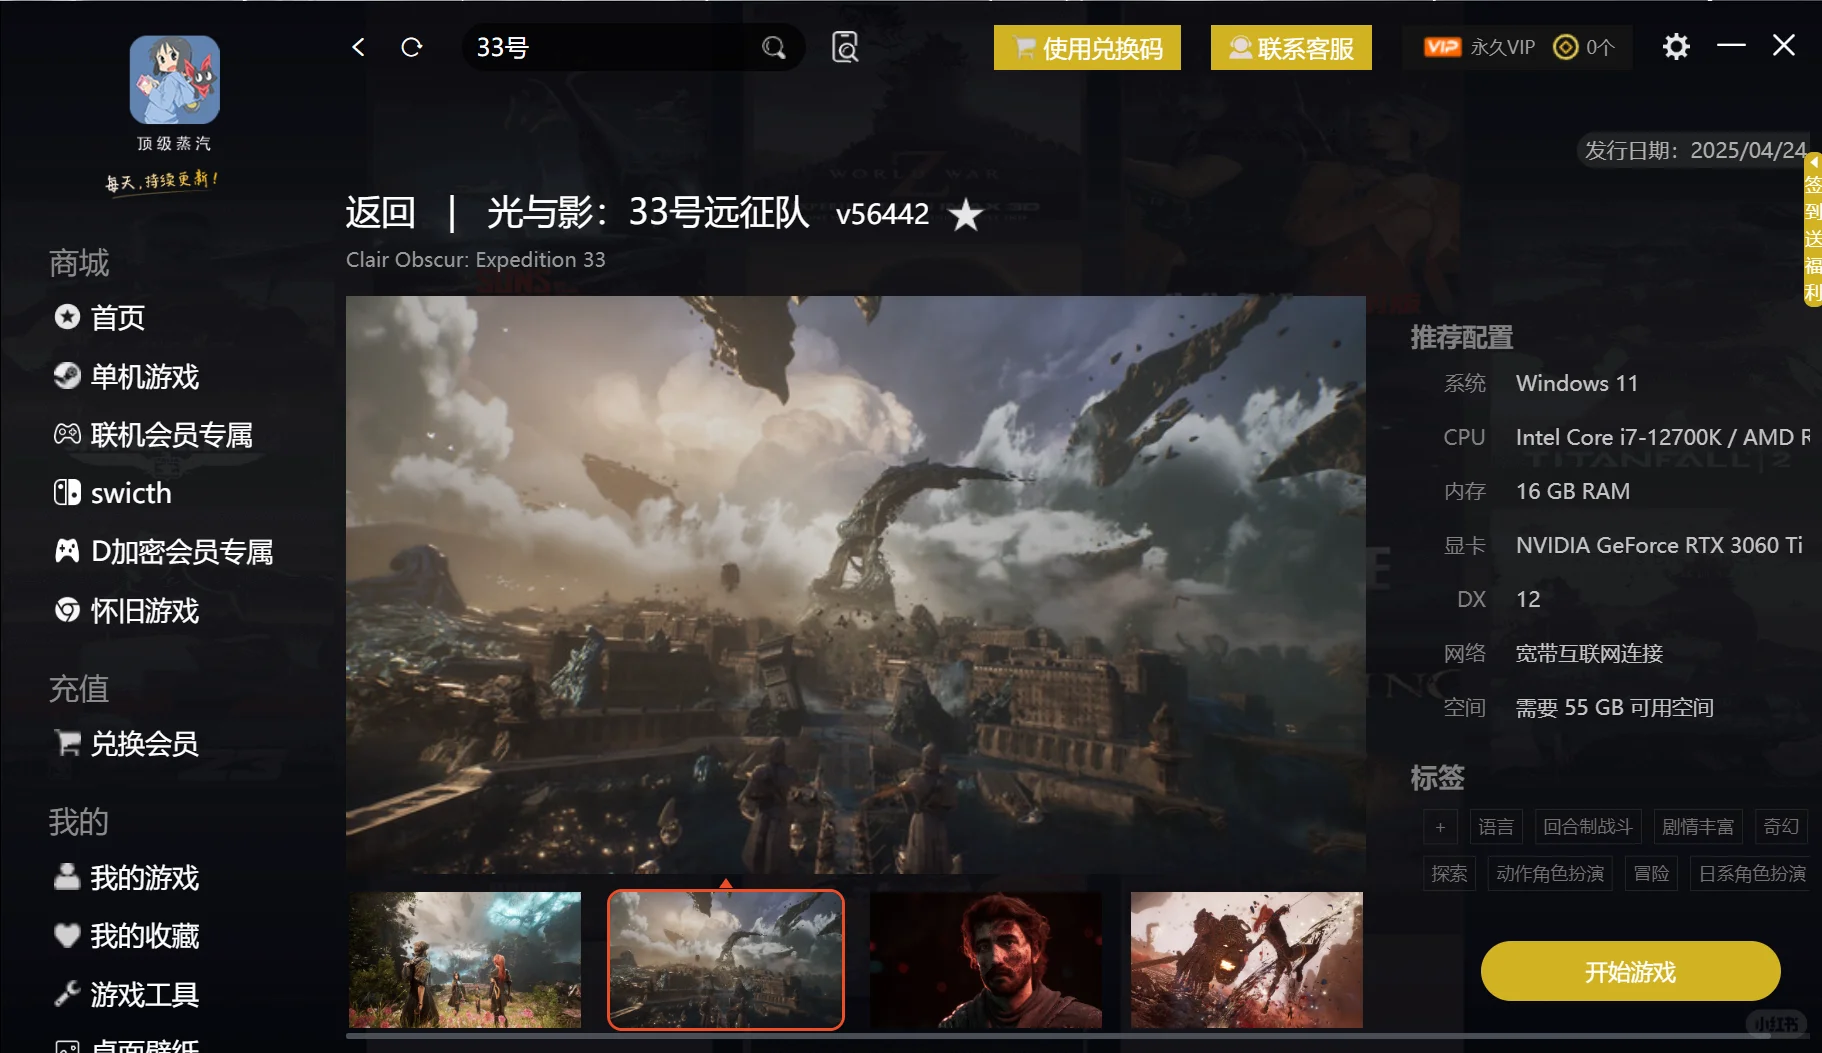Favorite the game with the star icon
The image size is (1822, 1053).
pos(966,214)
